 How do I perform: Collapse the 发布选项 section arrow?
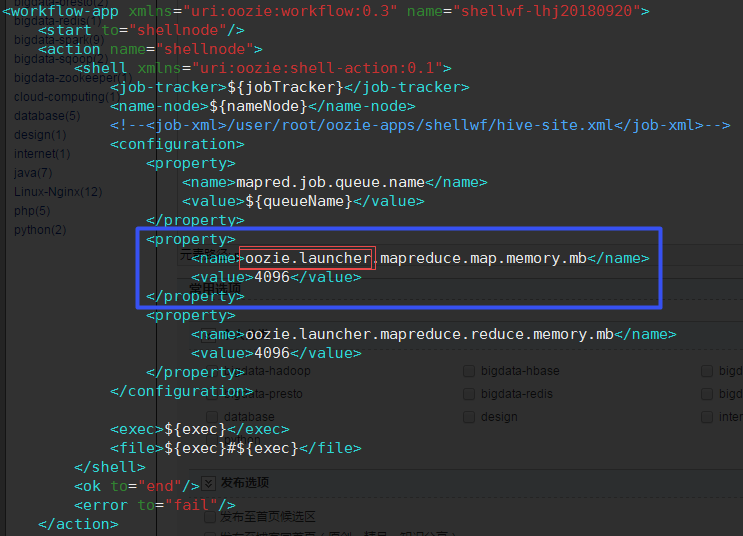tap(209, 483)
